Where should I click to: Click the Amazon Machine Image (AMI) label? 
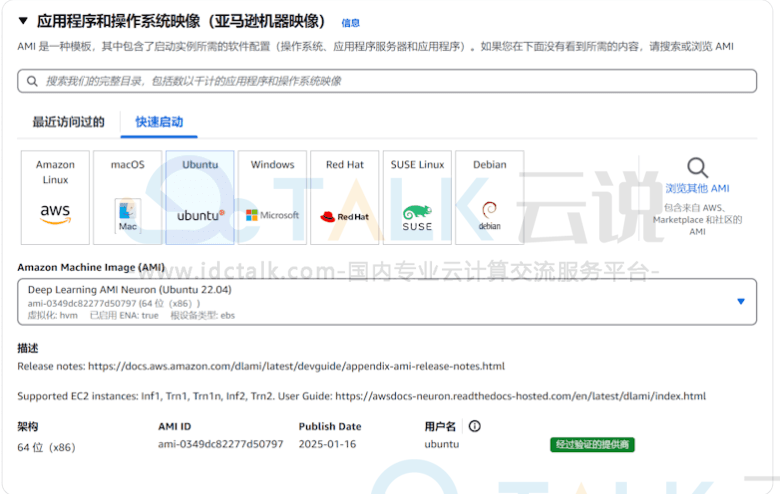pyautogui.click(x=91, y=267)
